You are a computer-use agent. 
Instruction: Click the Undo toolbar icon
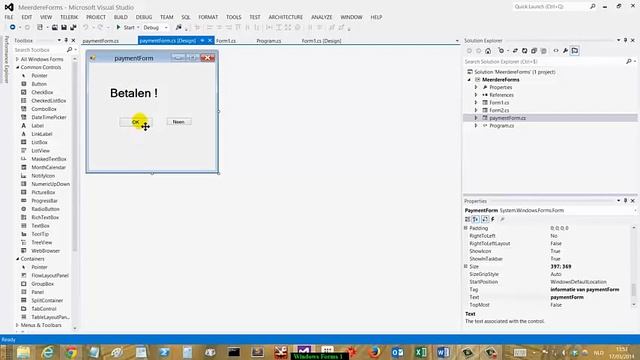click(86, 27)
